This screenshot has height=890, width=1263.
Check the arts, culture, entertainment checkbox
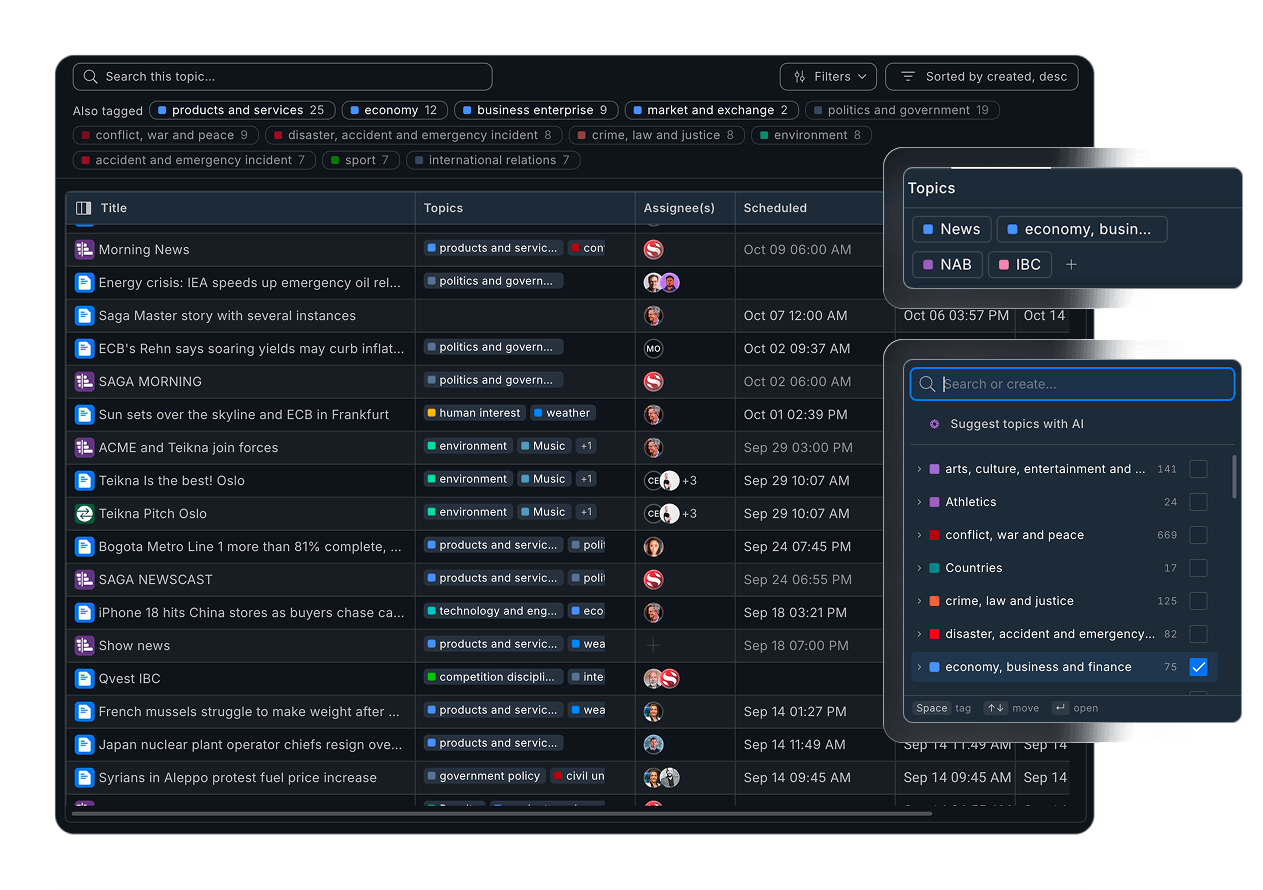pyautogui.click(x=1198, y=469)
